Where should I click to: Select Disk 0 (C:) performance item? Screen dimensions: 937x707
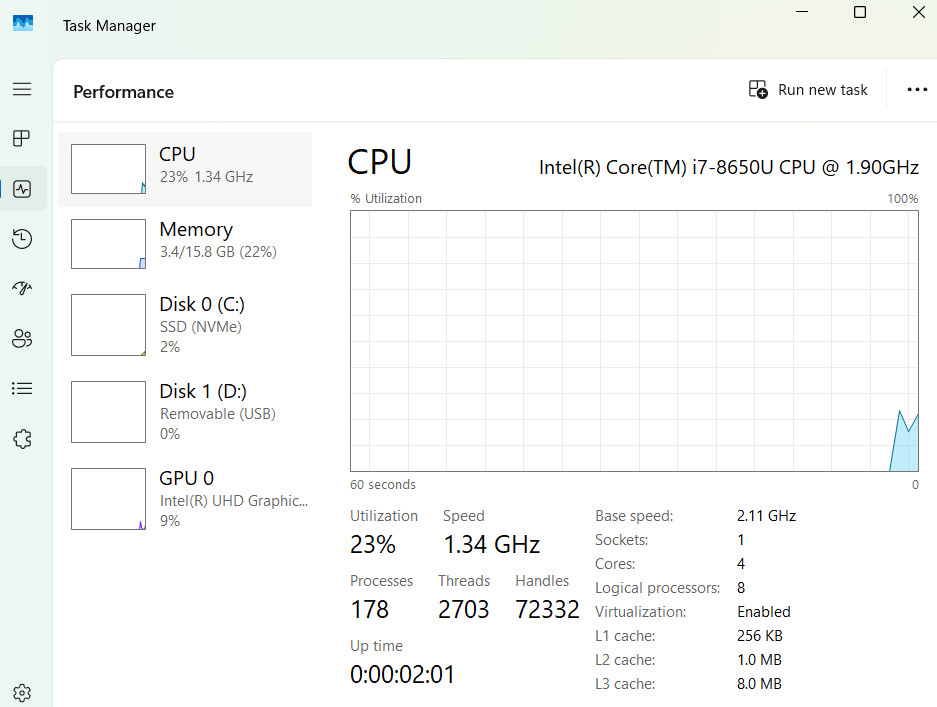pyautogui.click(x=185, y=325)
